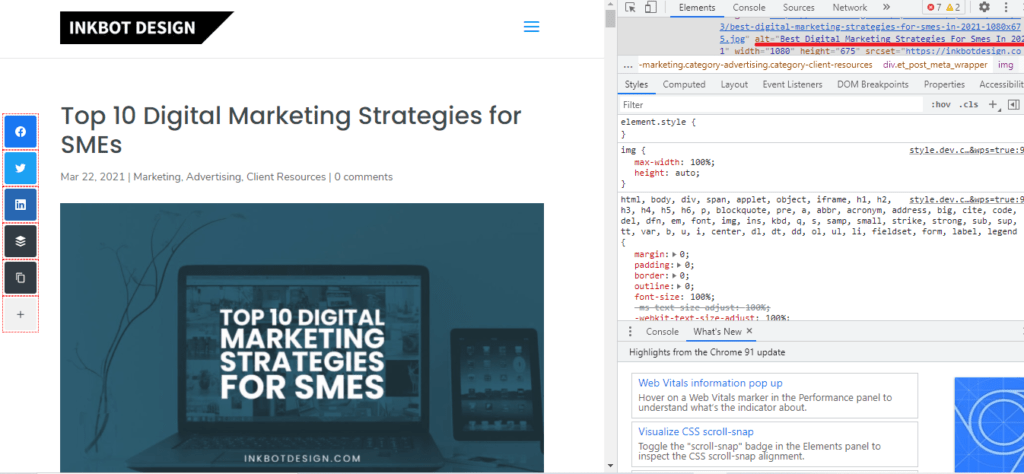Select the Computed sidebar tab

point(684,84)
